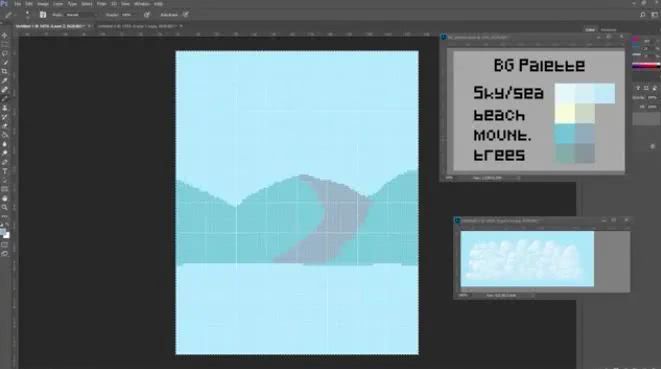
Task: Expand status bar arrow in BG Palette window
Action: coord(519,178)
